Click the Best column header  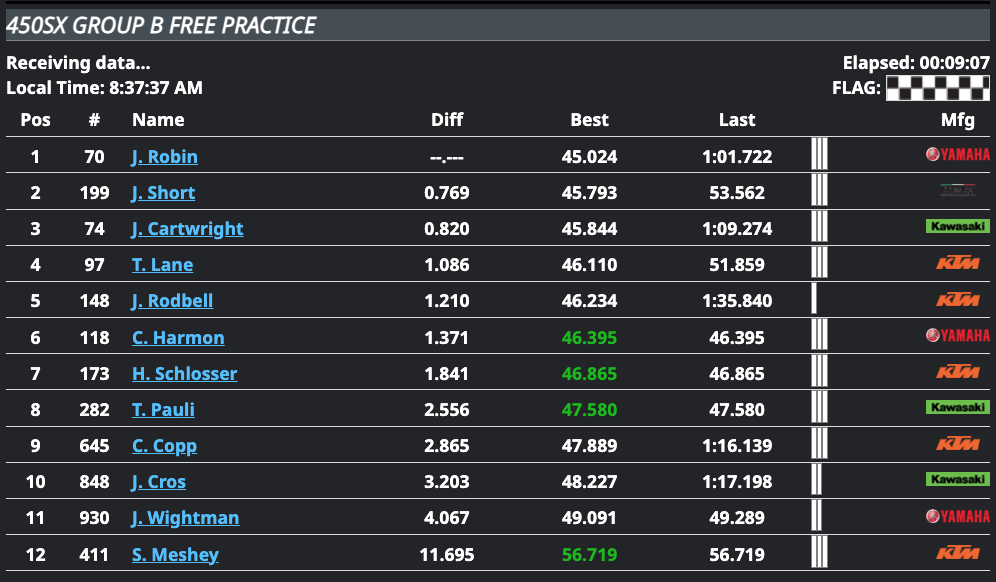(589, 120)
